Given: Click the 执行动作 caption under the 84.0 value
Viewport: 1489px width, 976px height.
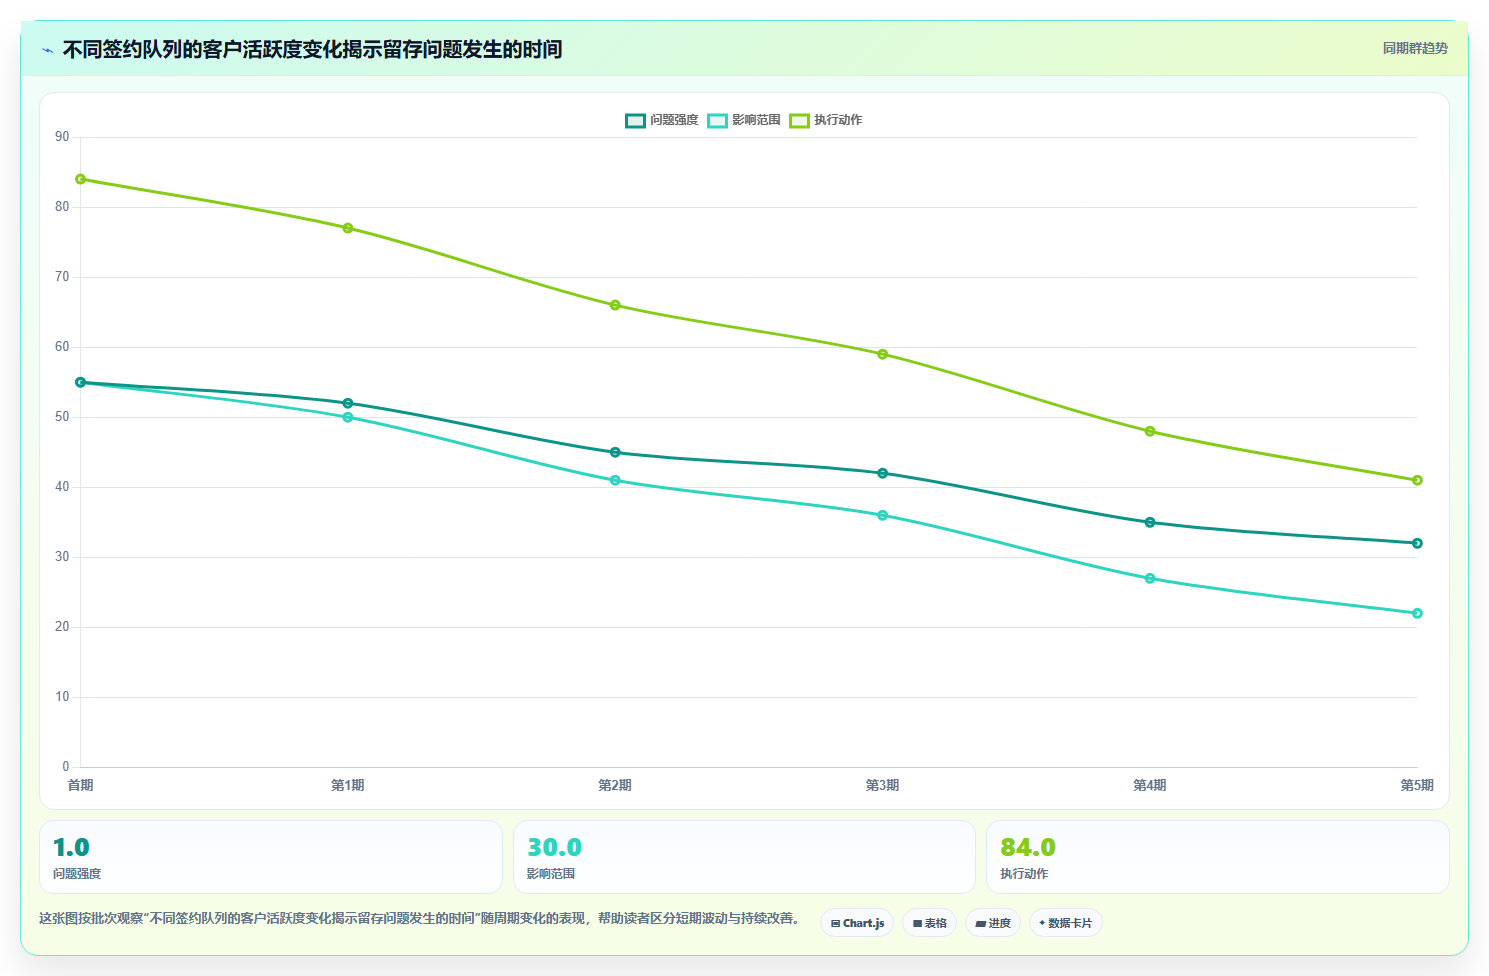Looking at the screenshot, I should (x=1024, y=874).
